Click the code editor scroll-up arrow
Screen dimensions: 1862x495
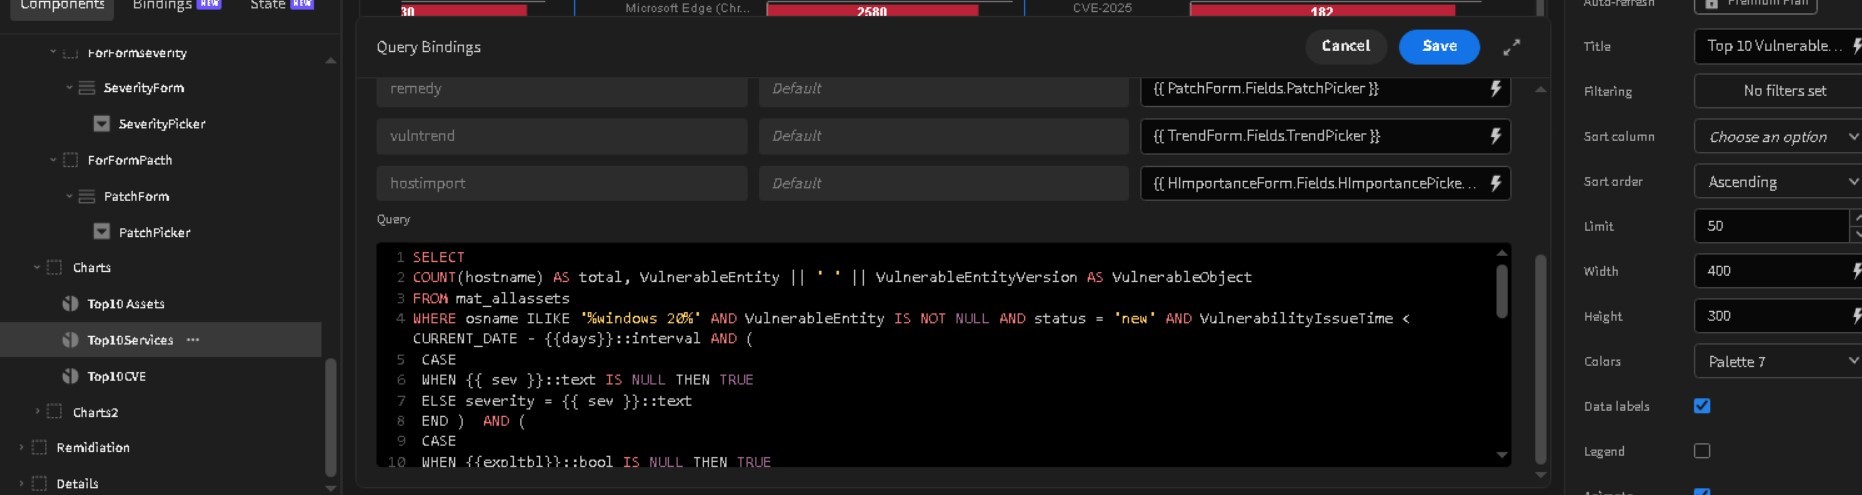[1501, 253]
